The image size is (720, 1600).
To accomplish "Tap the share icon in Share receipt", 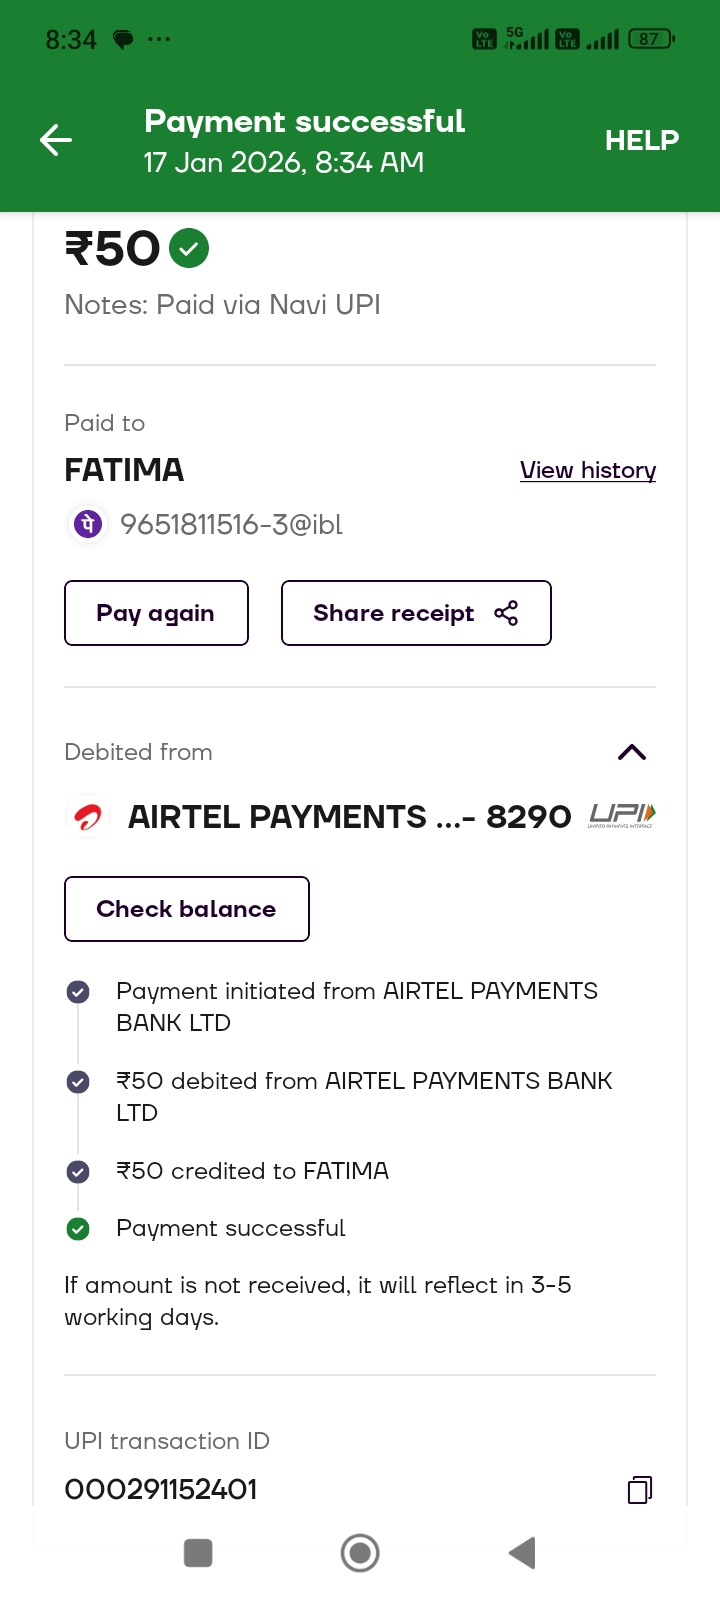I will tap(506, 613).
